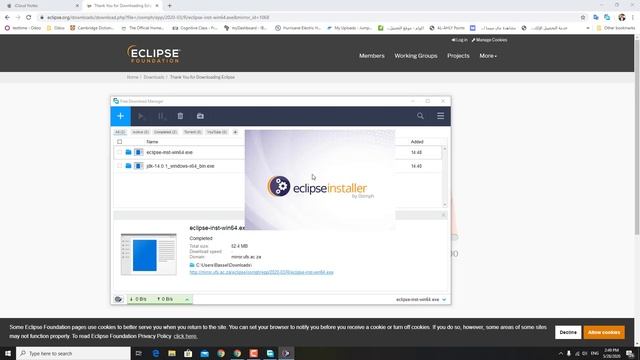This screenshot has width=640, height=360.
Task: Bookmark this page with the star icon
Action: click(583, 18)
